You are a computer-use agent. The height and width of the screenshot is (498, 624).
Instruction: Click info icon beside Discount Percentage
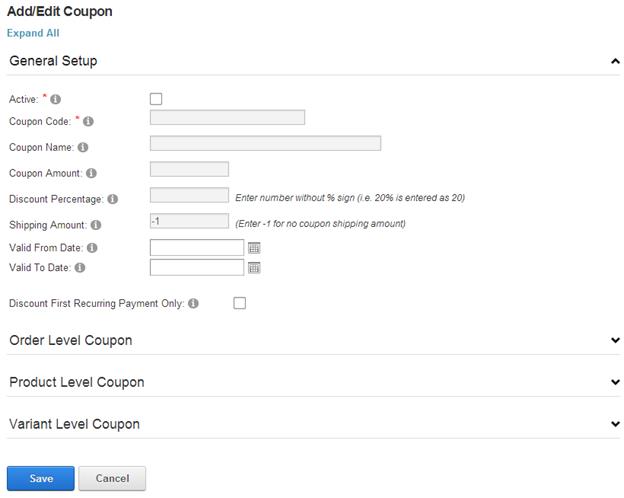pos(113,199)
